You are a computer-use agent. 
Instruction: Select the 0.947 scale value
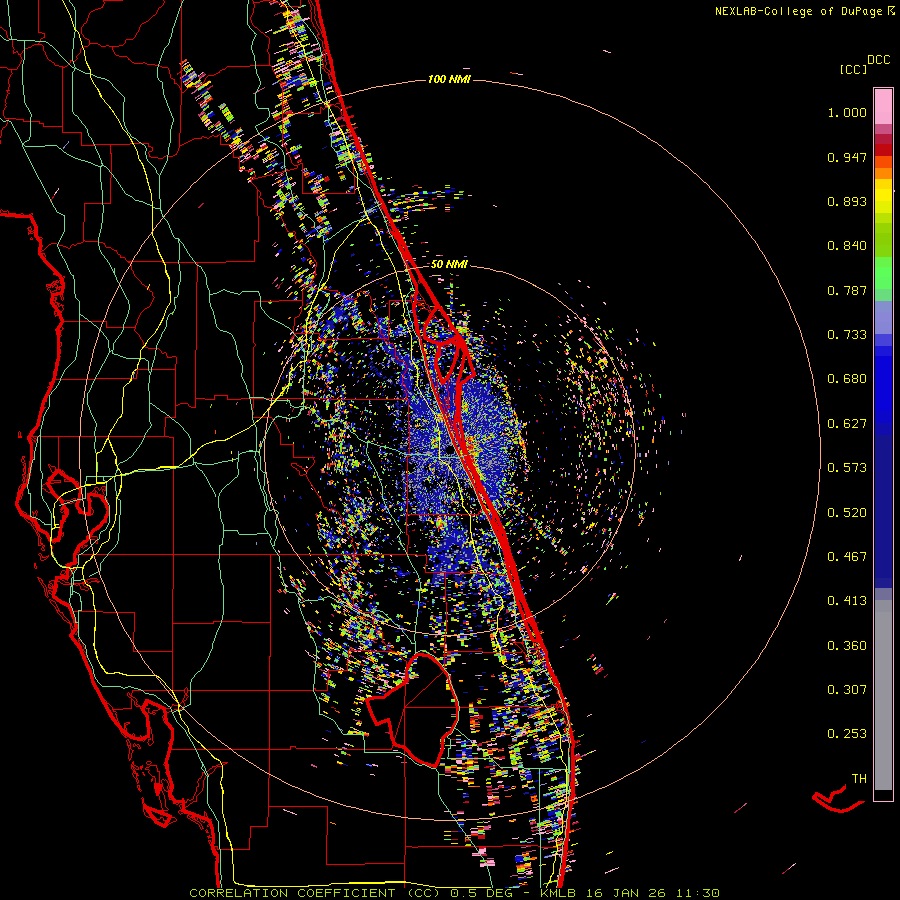[x=847, y=157]
